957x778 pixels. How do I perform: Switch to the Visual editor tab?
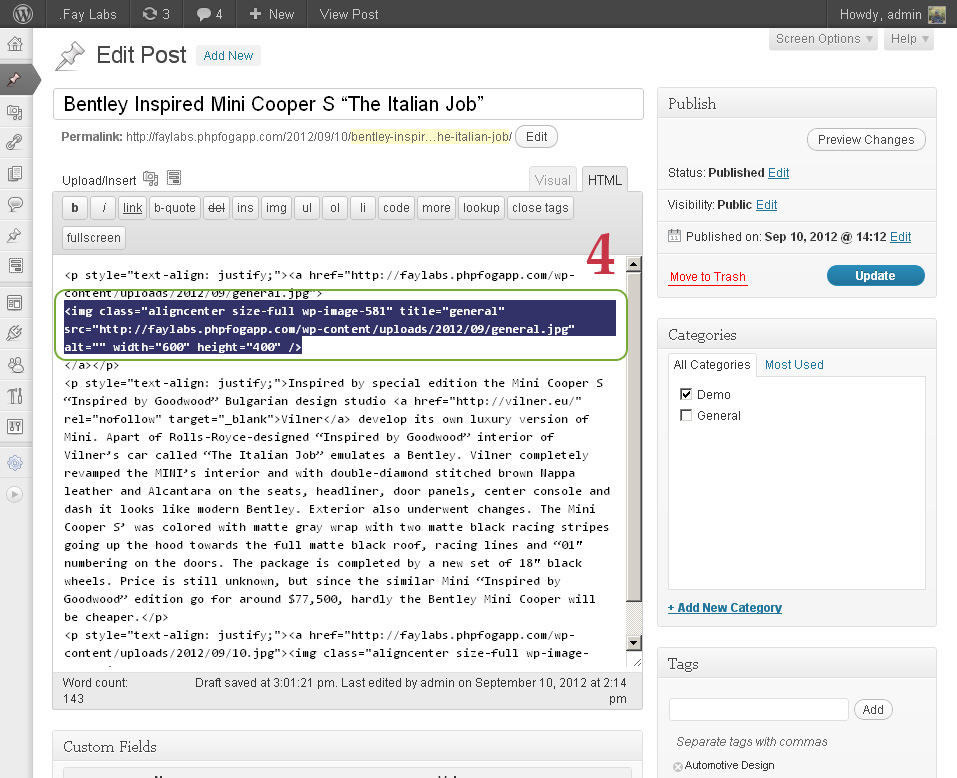(553, 180)
